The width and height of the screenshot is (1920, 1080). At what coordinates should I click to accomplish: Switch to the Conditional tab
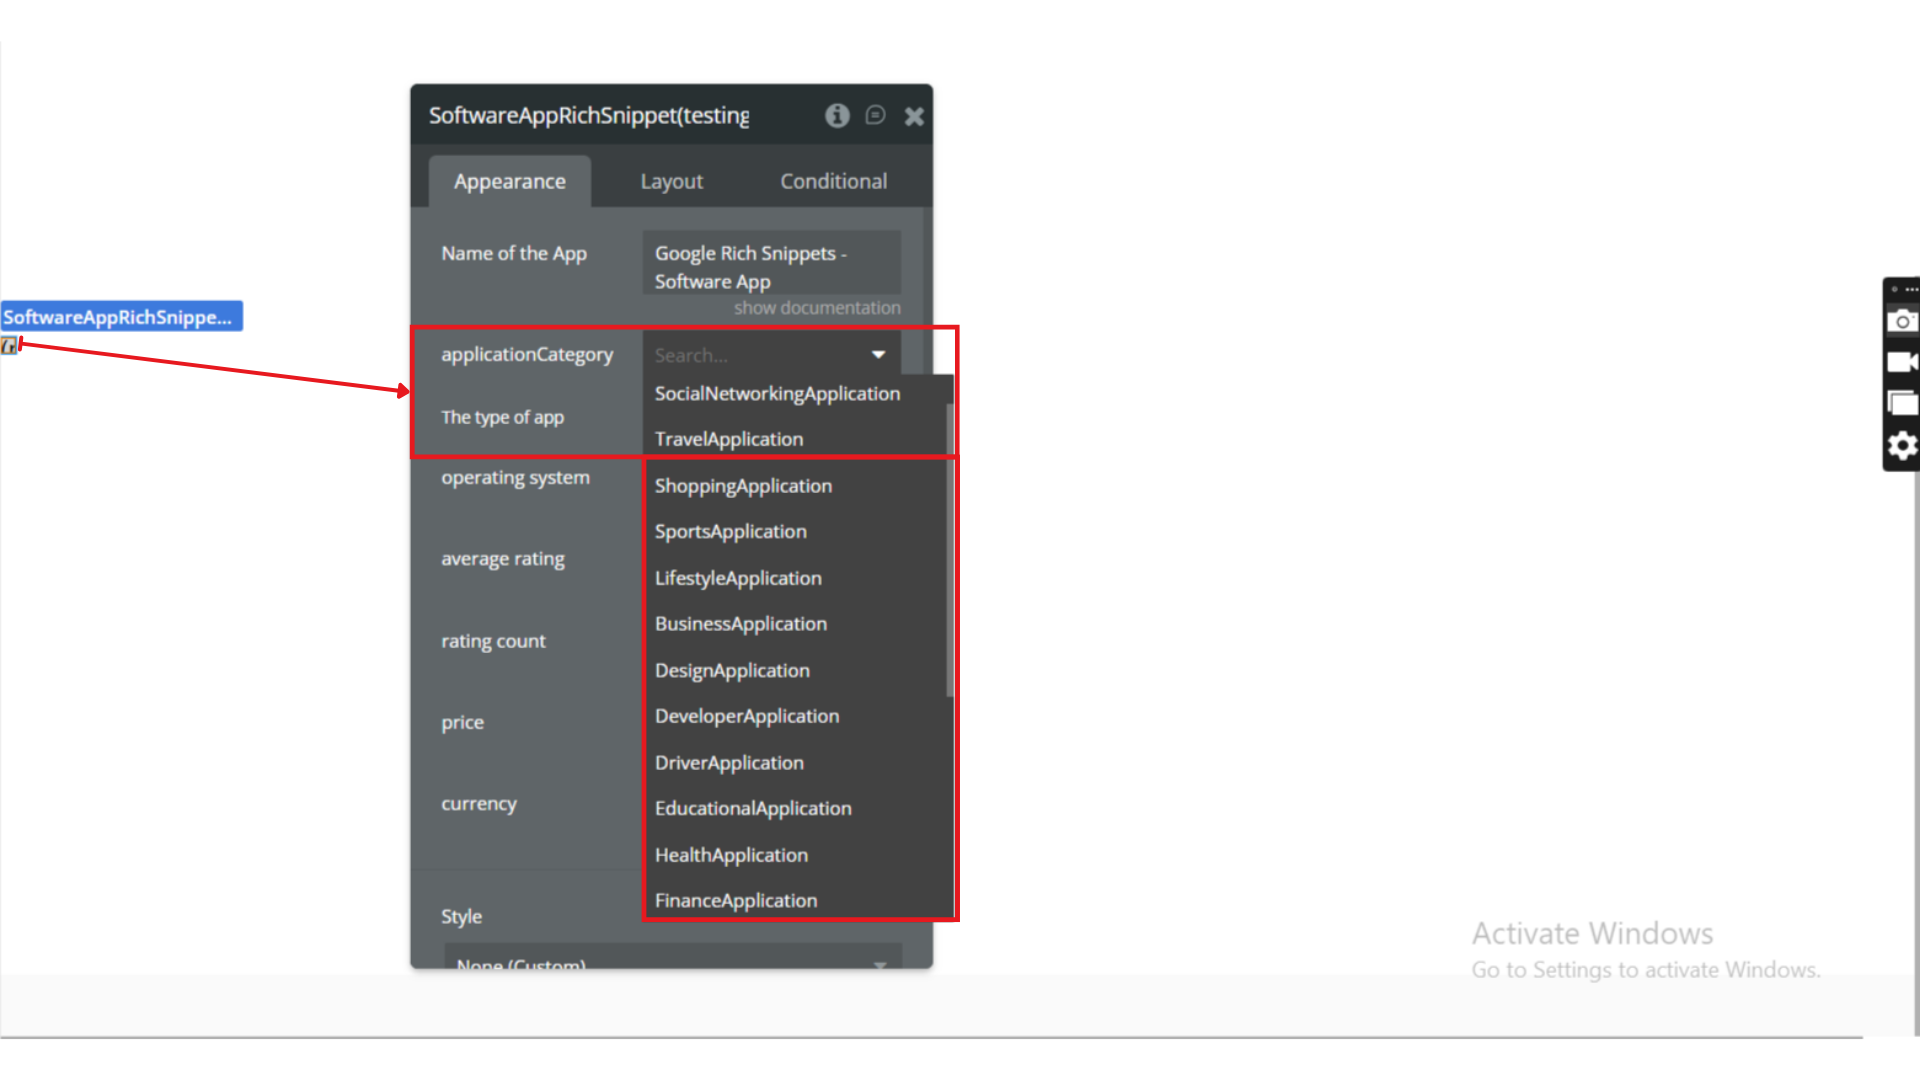point(833,182)
